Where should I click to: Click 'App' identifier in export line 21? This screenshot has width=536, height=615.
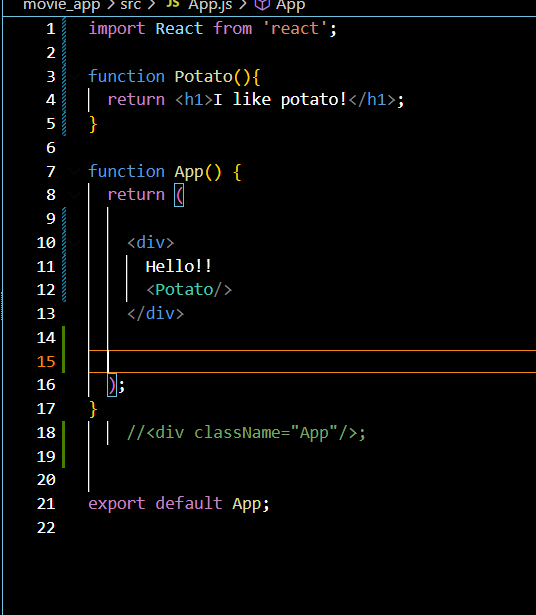[x=247, y=504]
